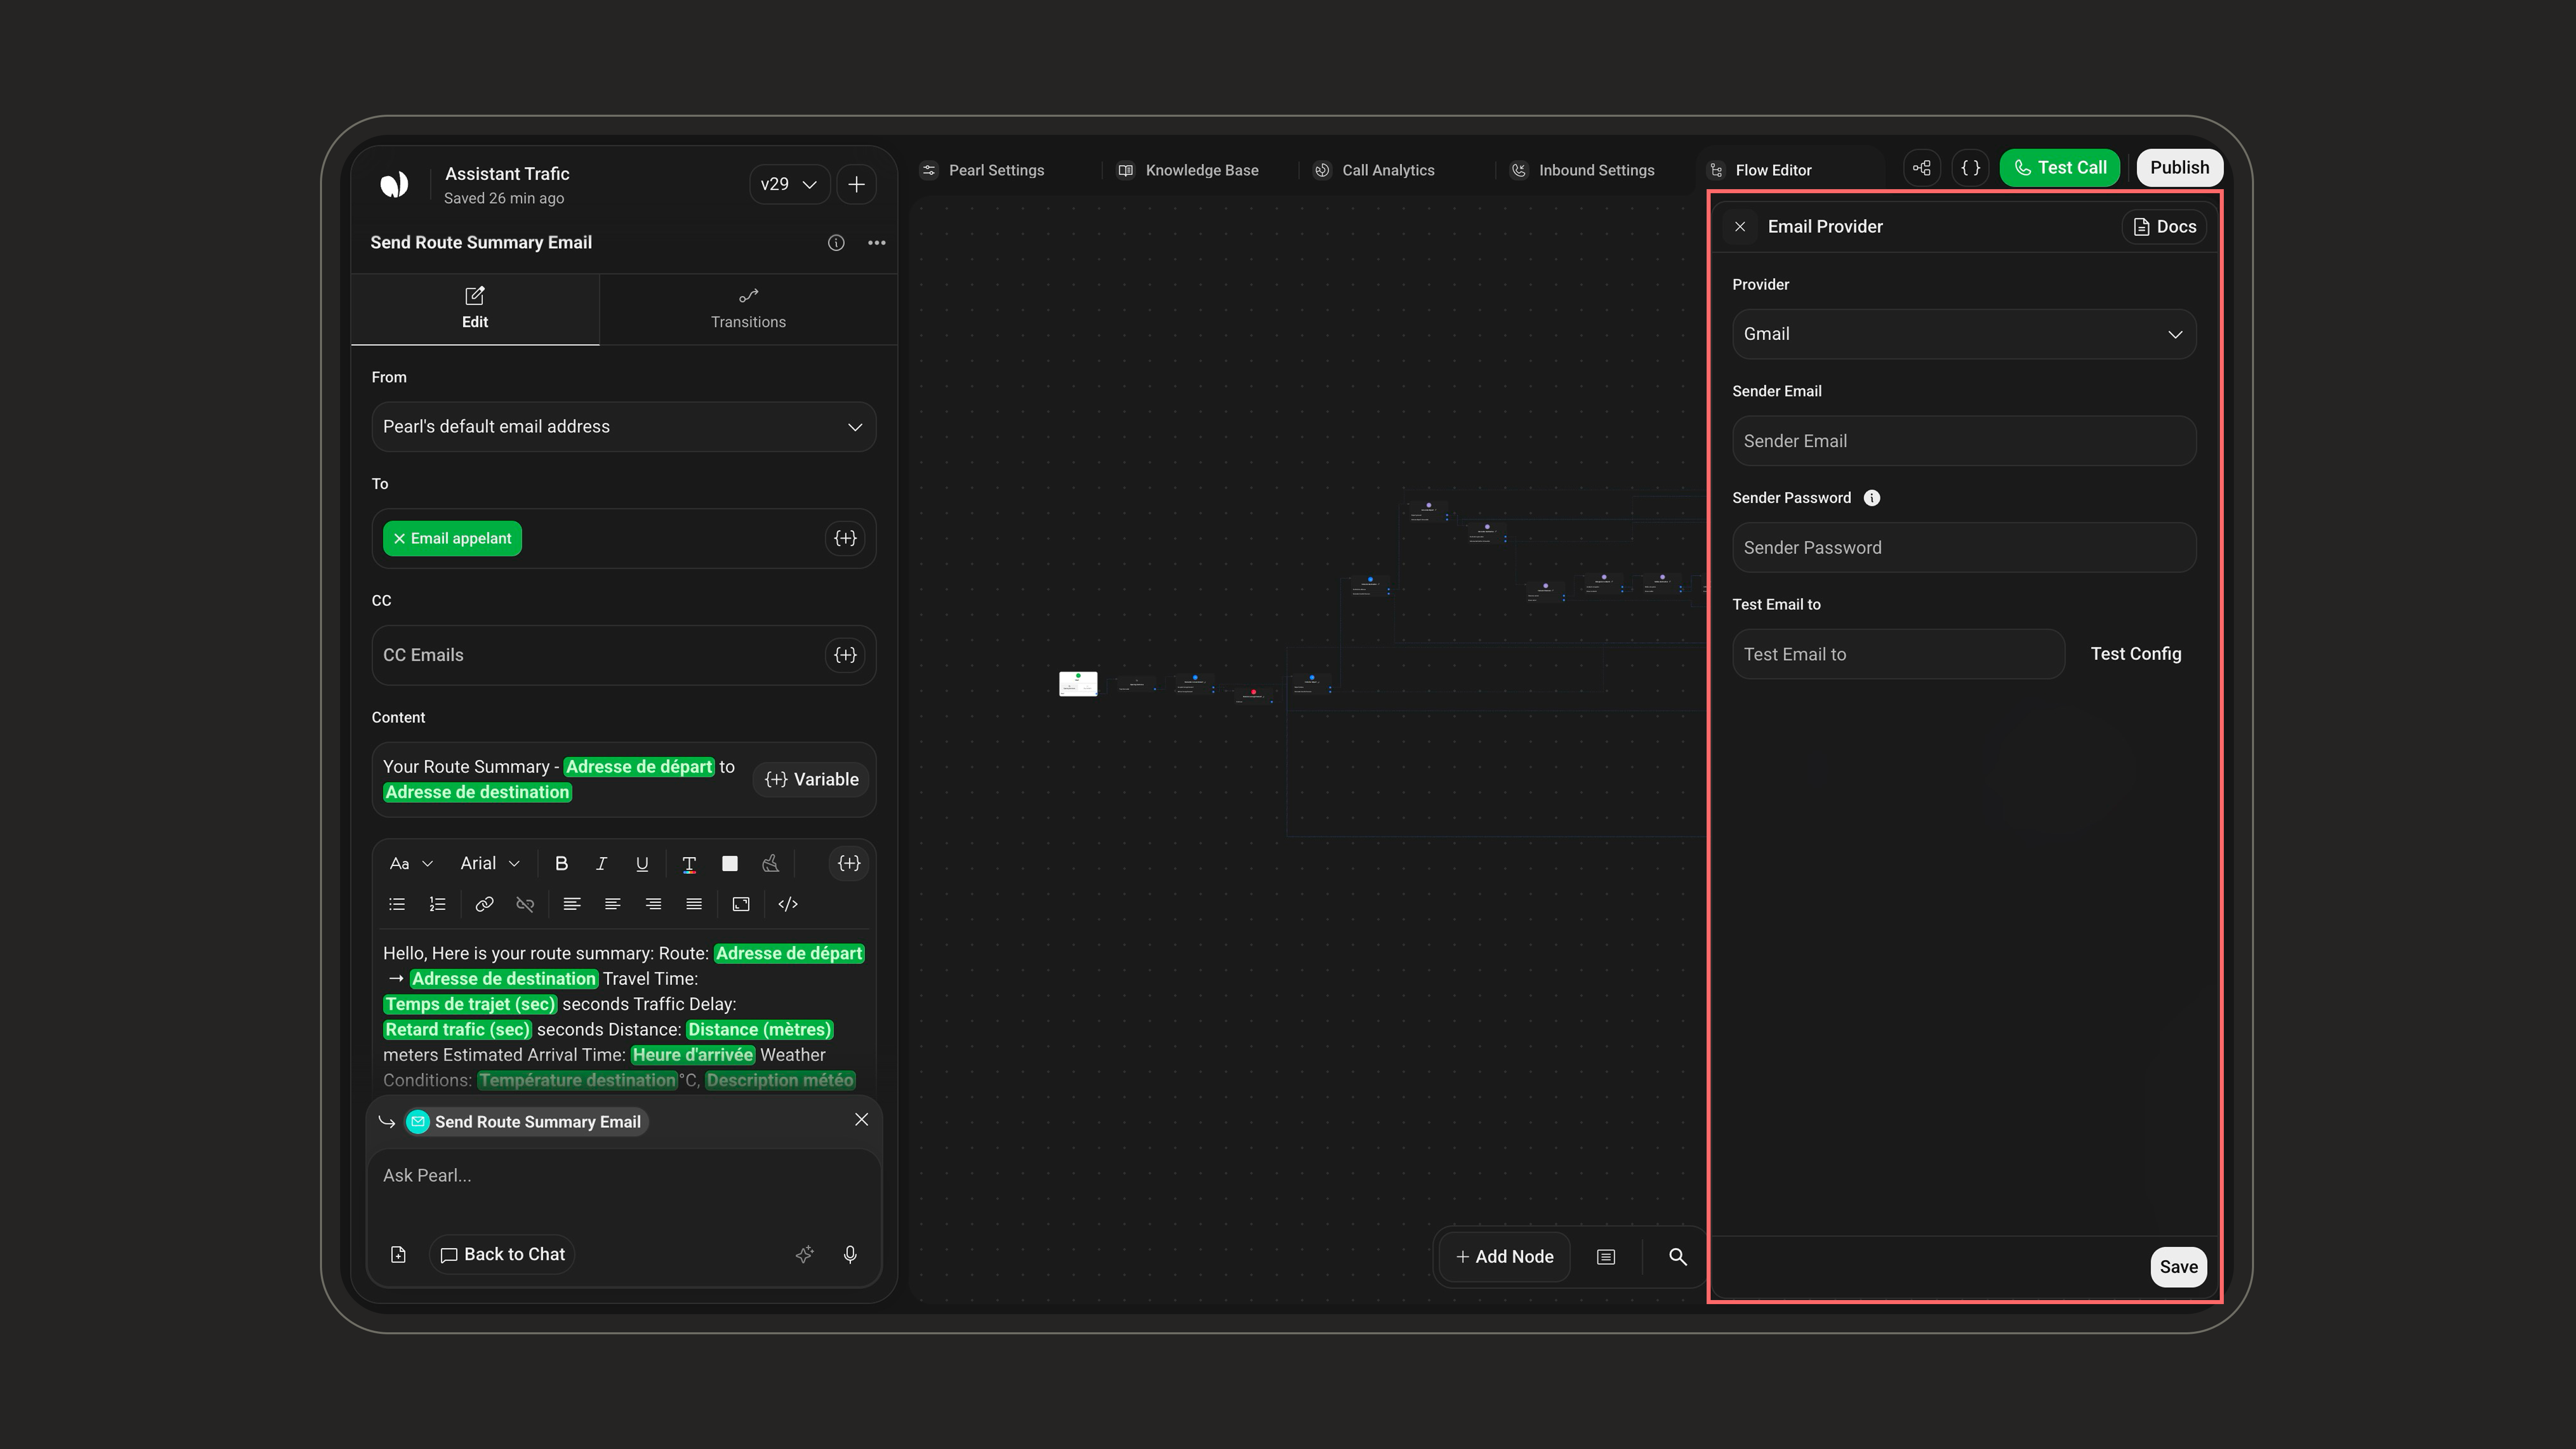Open the Inbound Settings tab
Screen dimensions: 2576x1449
pos(1582,170)
